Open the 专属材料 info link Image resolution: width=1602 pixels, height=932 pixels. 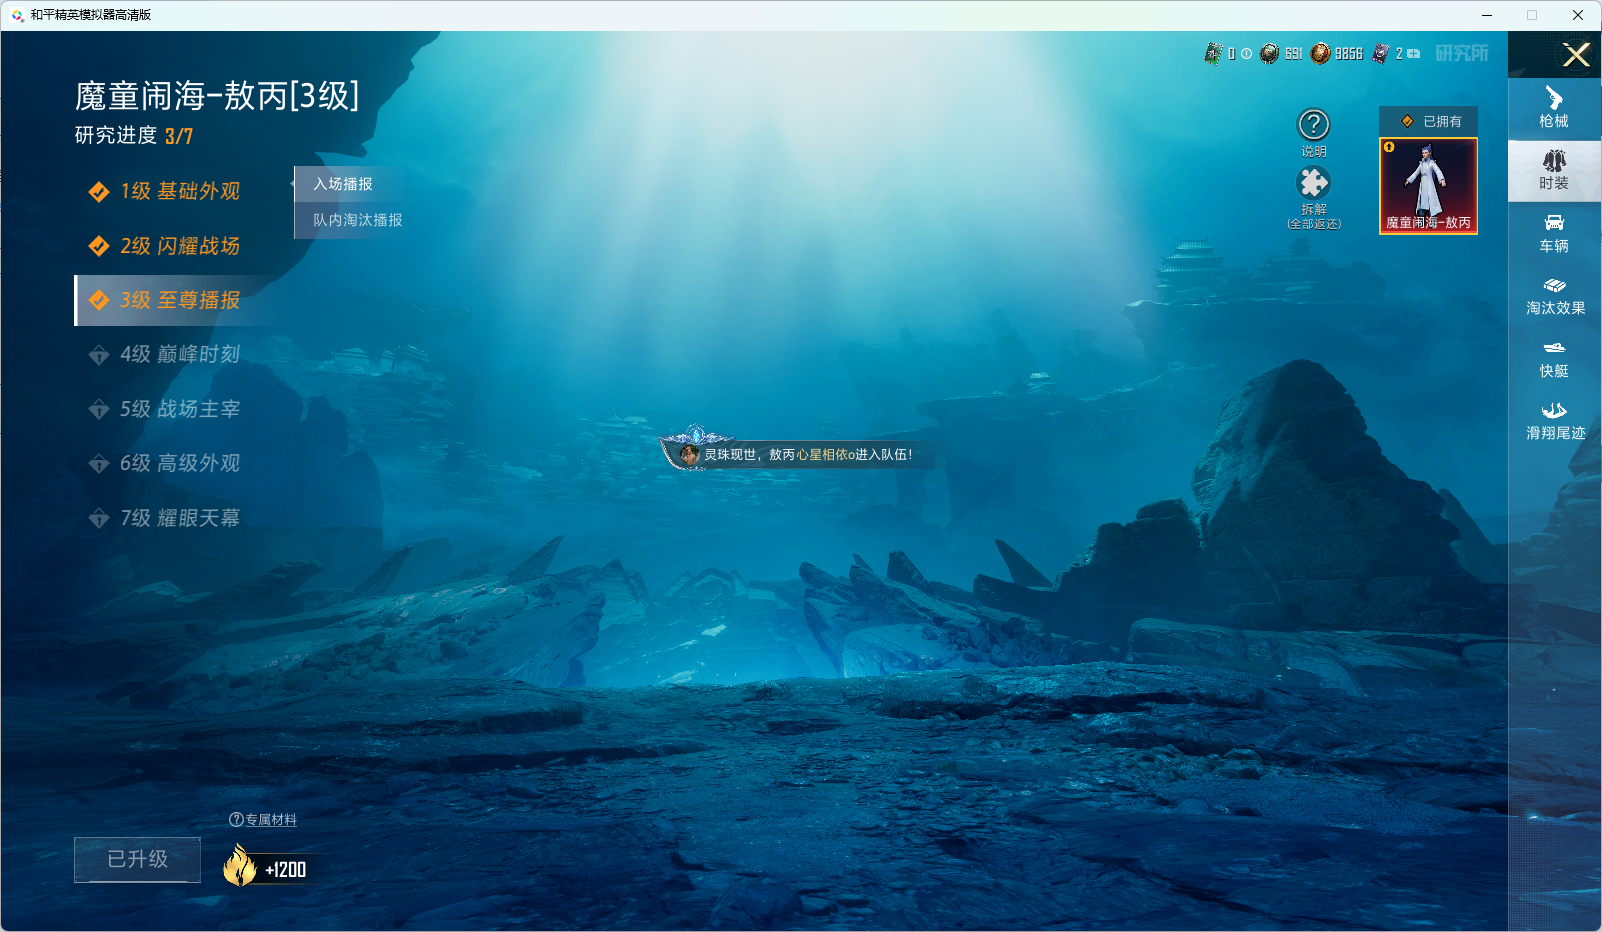click(x=263, y=820)
